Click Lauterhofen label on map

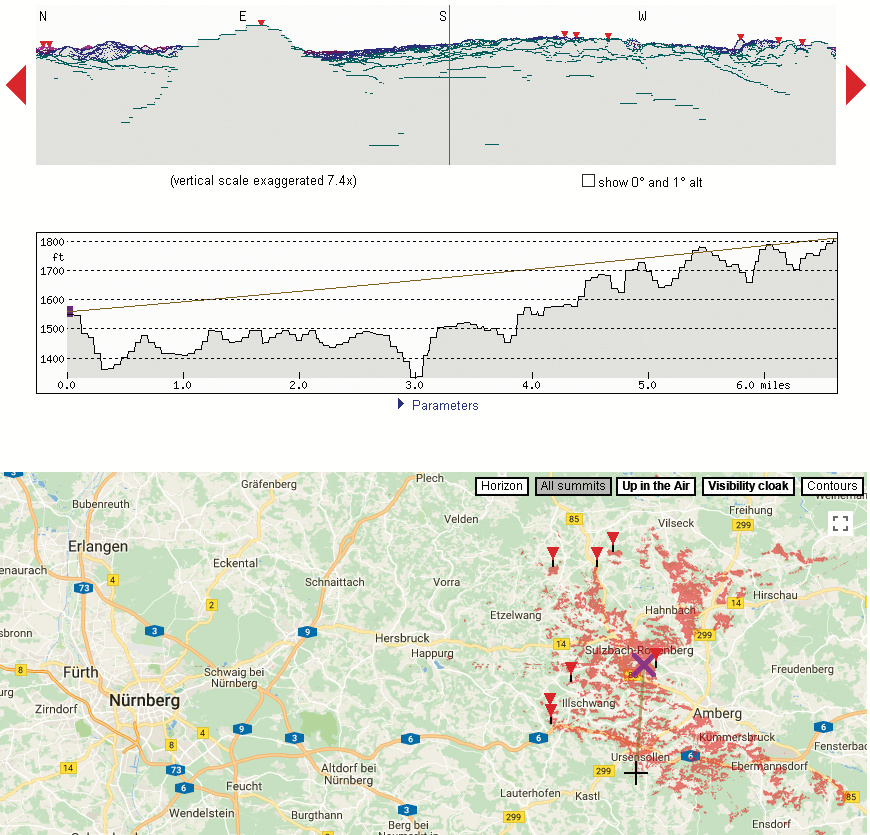(x=530, y=793)
